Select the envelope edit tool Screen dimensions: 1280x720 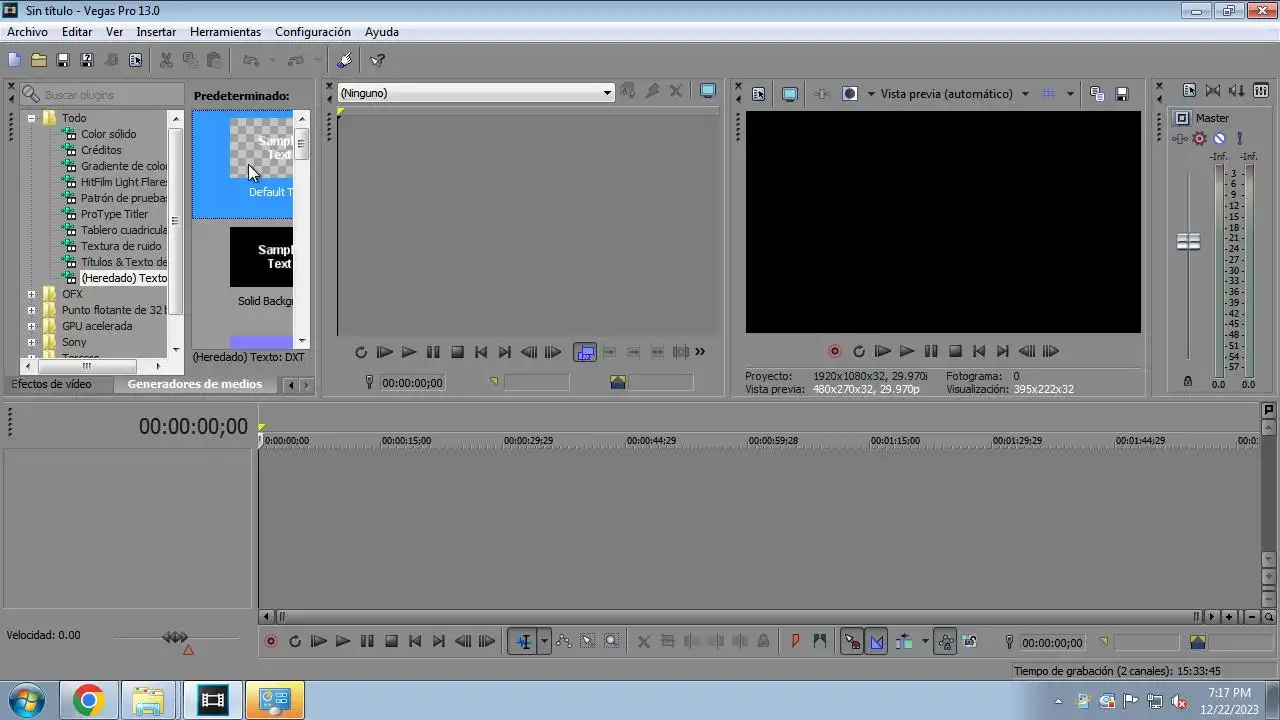coord(564,642)
